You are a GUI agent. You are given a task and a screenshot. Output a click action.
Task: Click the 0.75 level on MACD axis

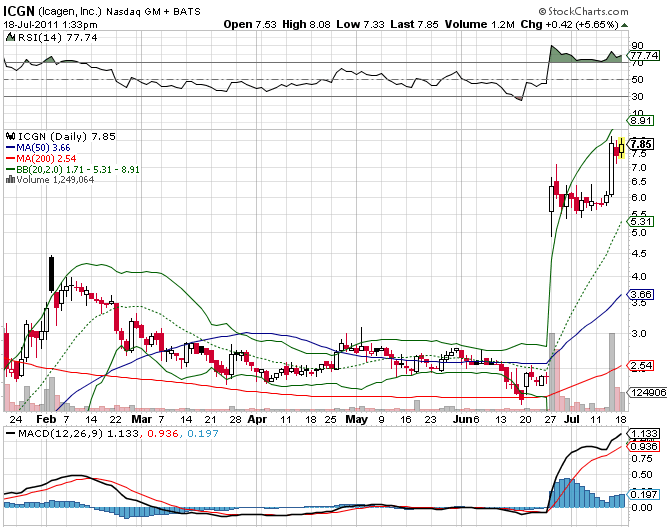coord(642,459)
